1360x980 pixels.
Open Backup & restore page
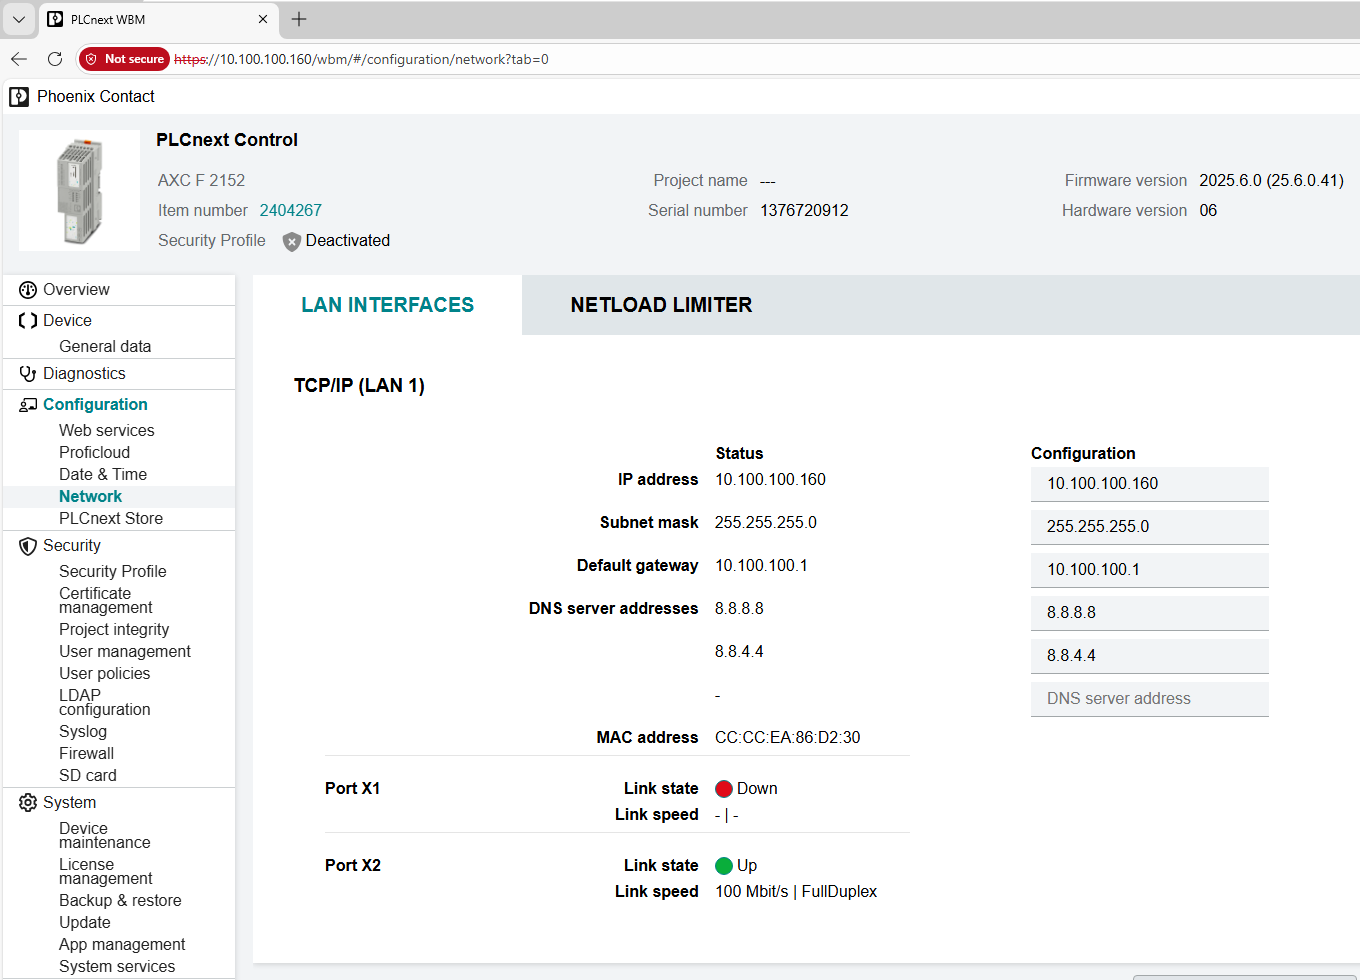(121, 901)
